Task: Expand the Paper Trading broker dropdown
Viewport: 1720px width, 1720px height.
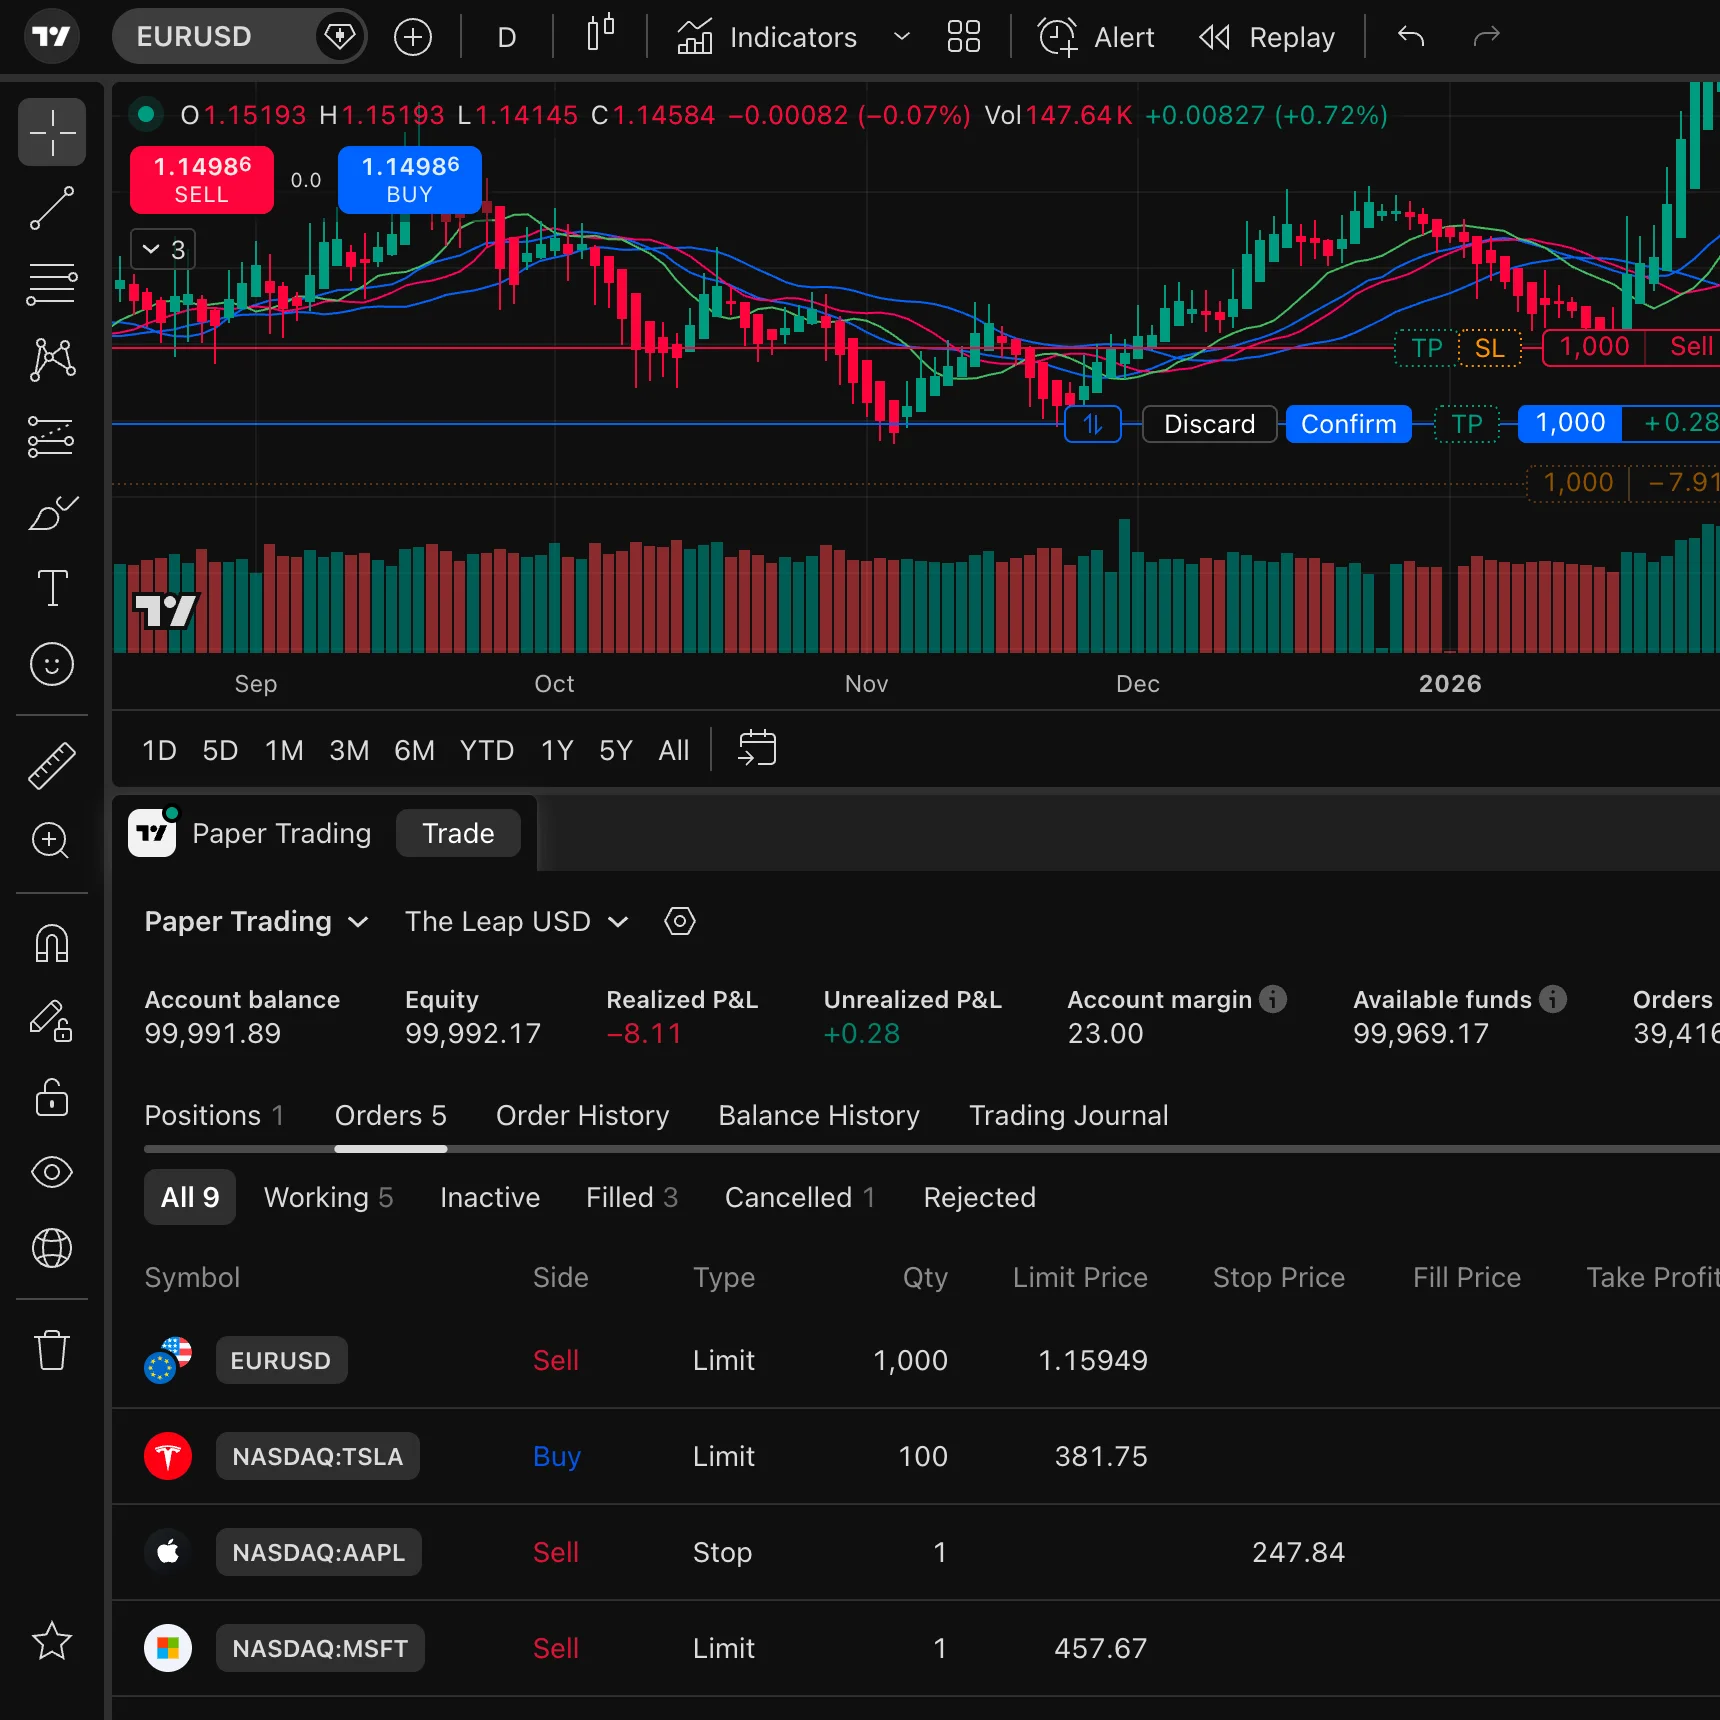Action: click(257, 921)
